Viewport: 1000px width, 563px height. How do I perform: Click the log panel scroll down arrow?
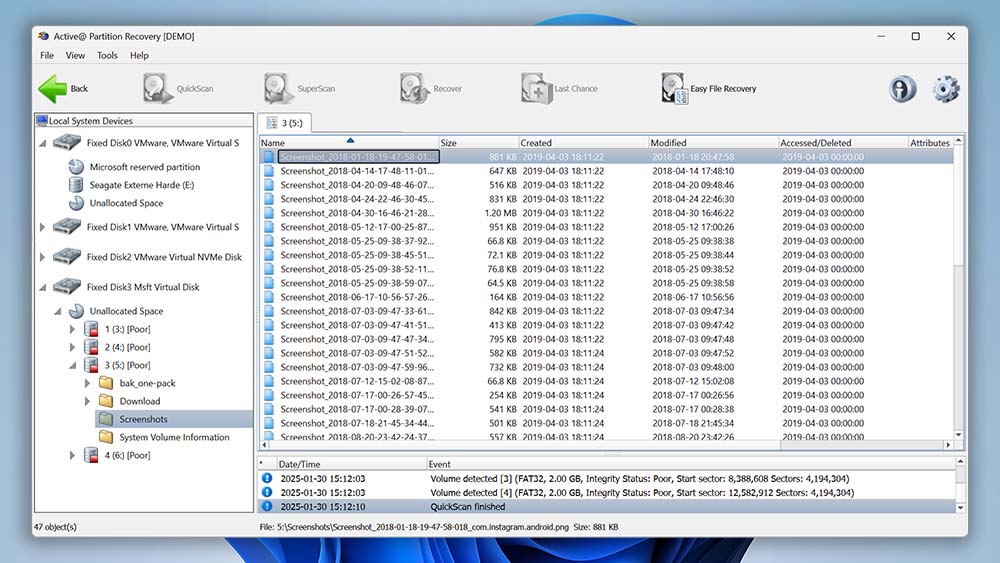click(x=960, y=508)
